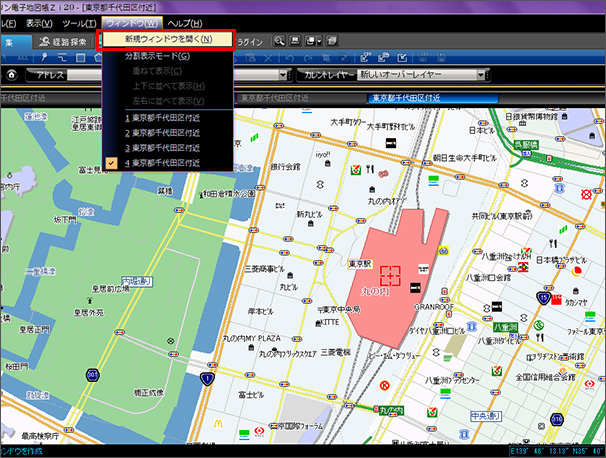This screenshot has height=458, width=606.
Task: Click the paste clipboard toolbar icon
Action: (250, 58)
